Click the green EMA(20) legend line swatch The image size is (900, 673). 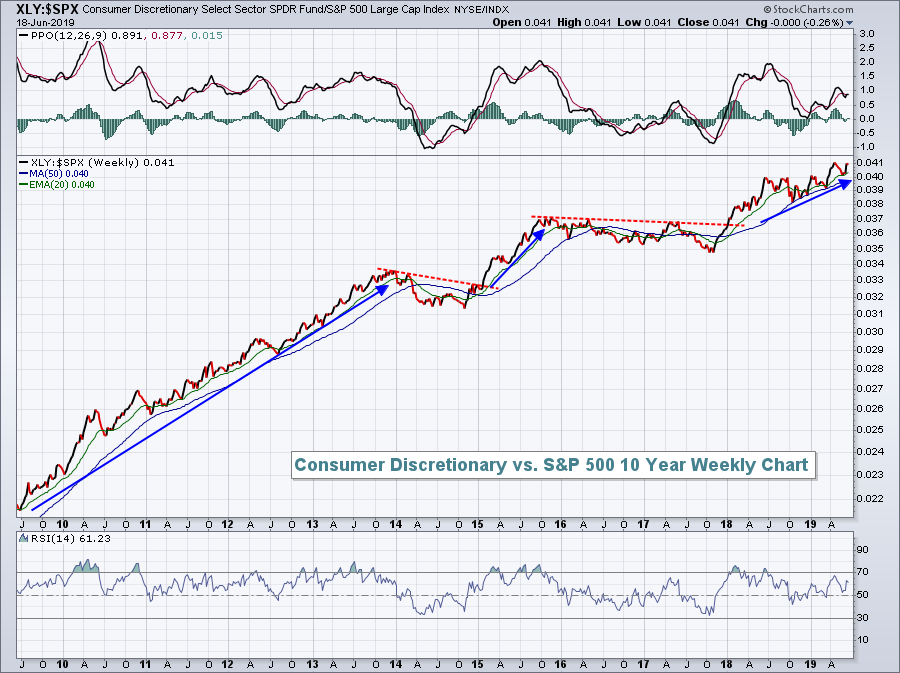point(24,185)
